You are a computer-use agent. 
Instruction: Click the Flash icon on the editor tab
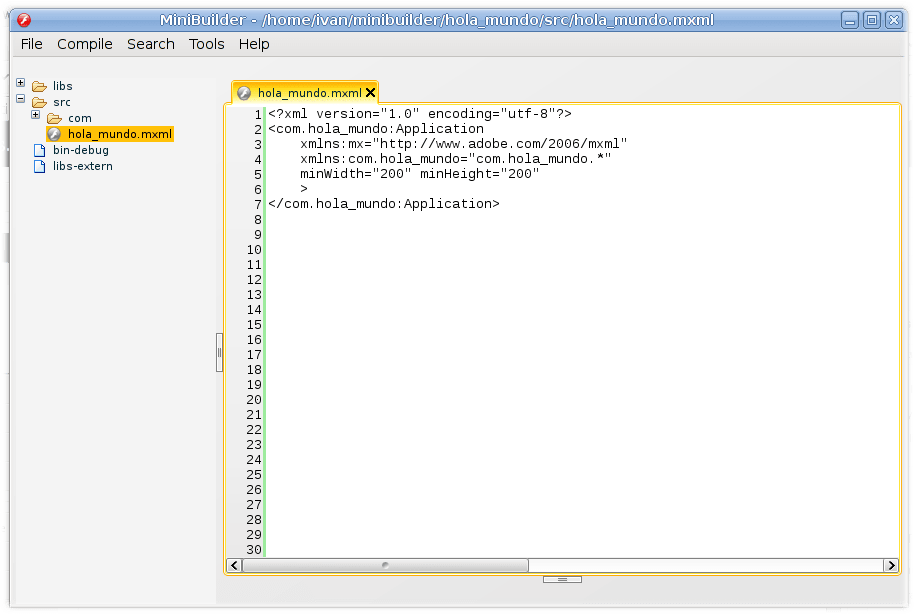243,92
